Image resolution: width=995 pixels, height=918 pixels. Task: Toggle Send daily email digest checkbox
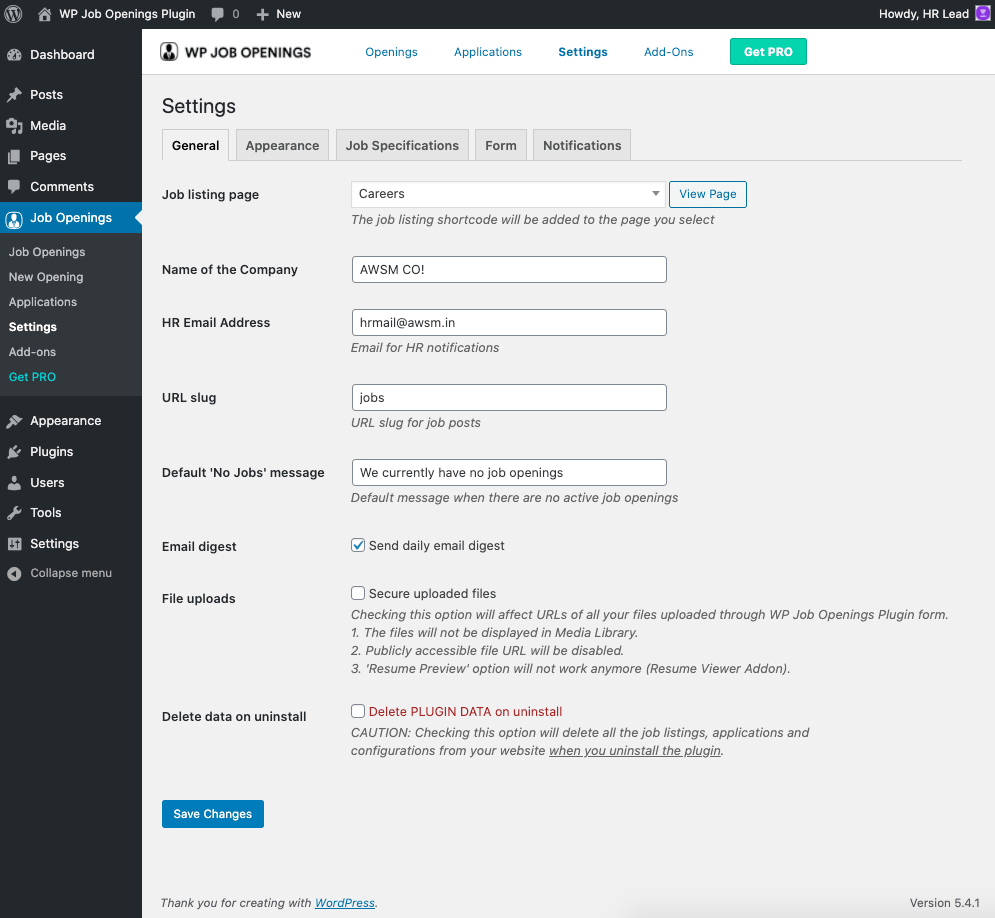click(358, 546)
